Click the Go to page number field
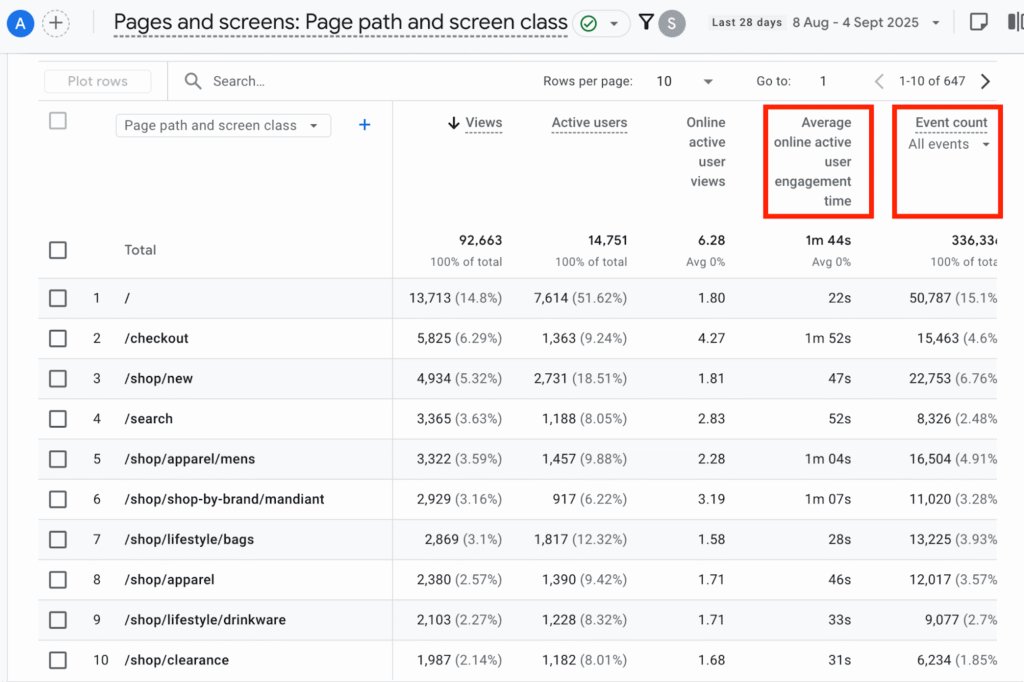The height and width of the screenshot is (682, 1024). 824,81
